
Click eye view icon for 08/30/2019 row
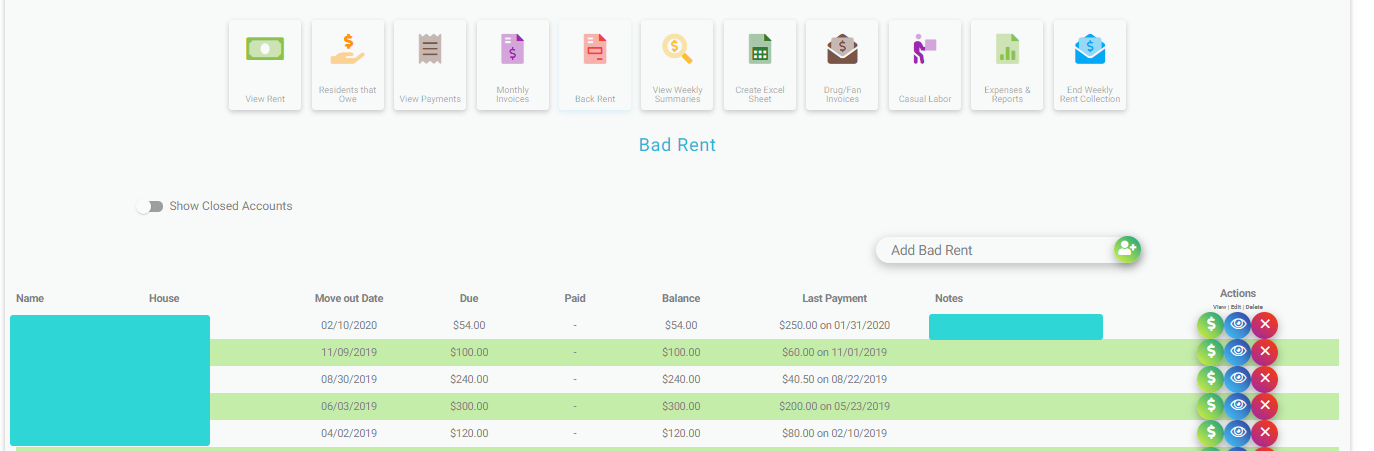point(1238,379)
